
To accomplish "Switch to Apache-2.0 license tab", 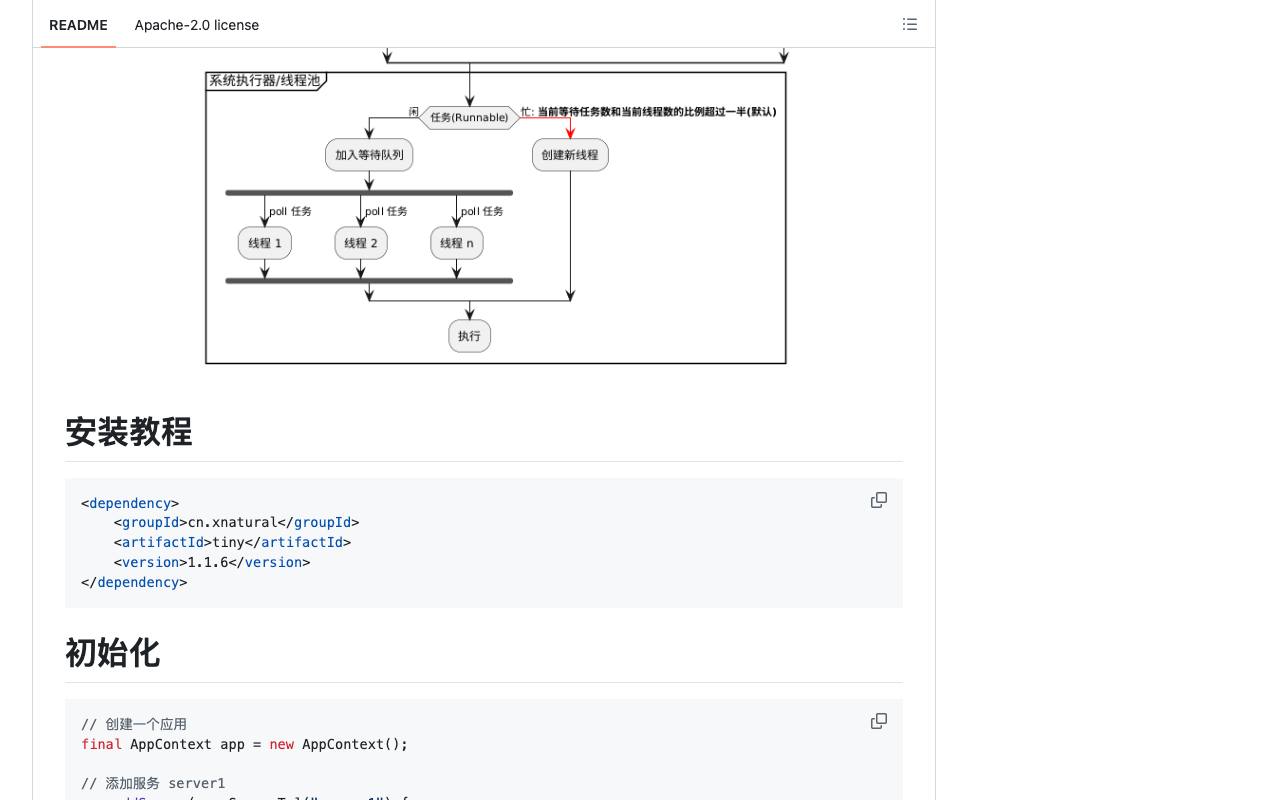I will 197,25.
